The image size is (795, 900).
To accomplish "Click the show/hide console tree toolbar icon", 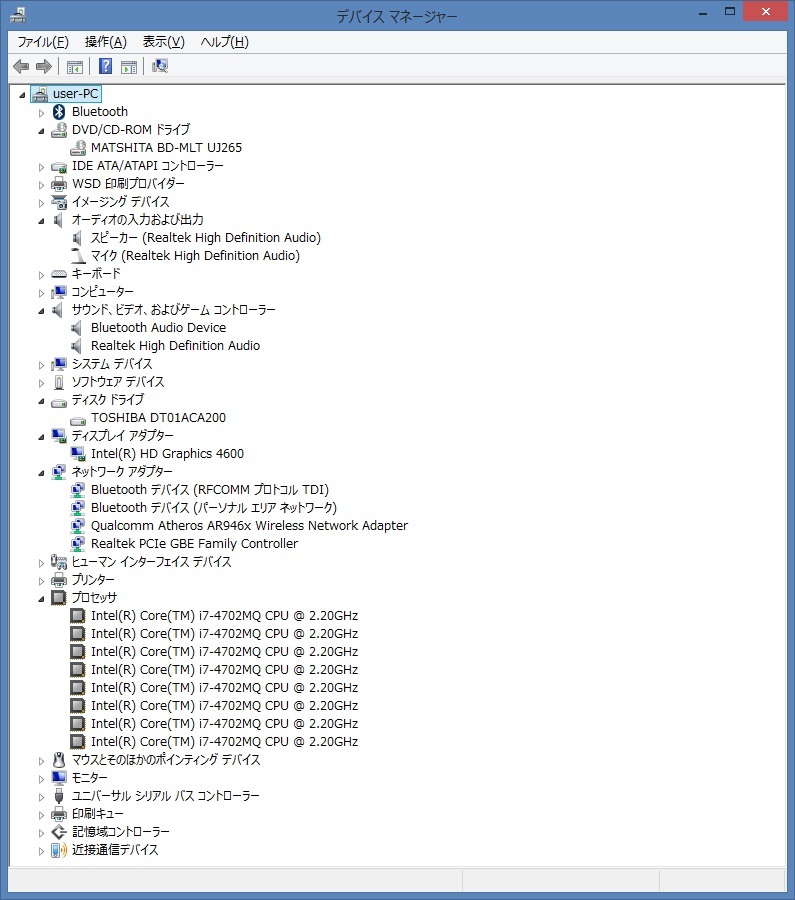I will tap(75, 67).
